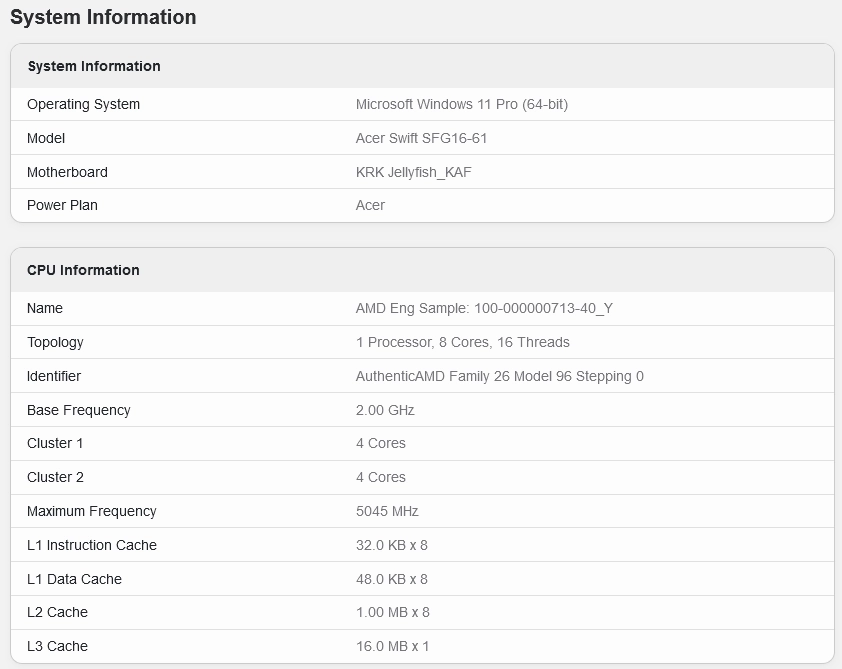
Task: Click the Acer Swift SFG16-61 model value
Action: (x=422, y=138)
